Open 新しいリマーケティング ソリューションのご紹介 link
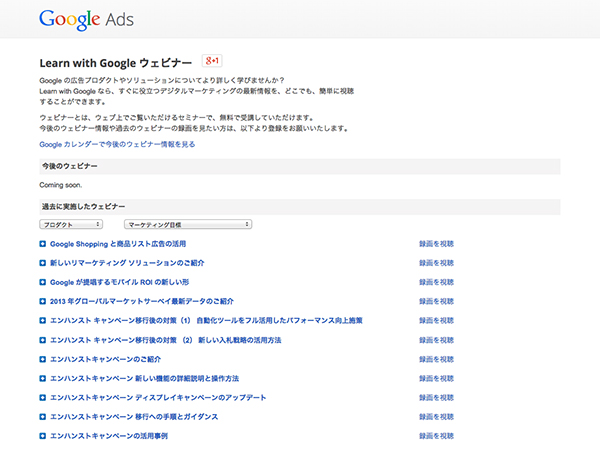Viewport: 600px width, 450px height. (x=127, y=263)
